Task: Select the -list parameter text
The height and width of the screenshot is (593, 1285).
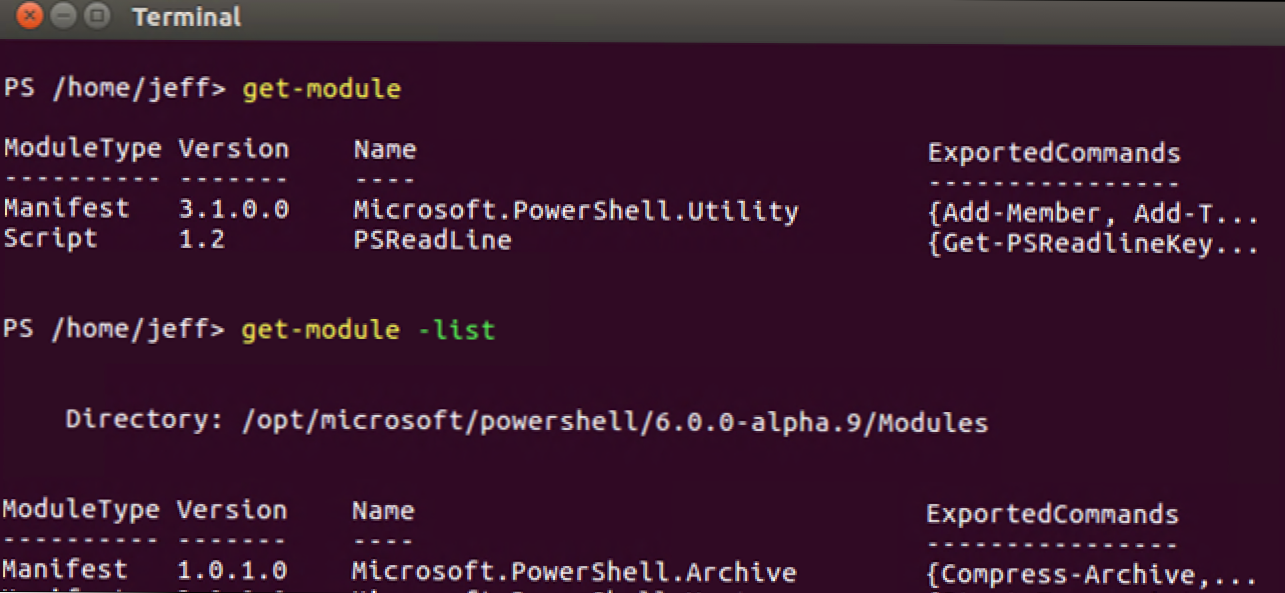Action: (x=458, y=329)
